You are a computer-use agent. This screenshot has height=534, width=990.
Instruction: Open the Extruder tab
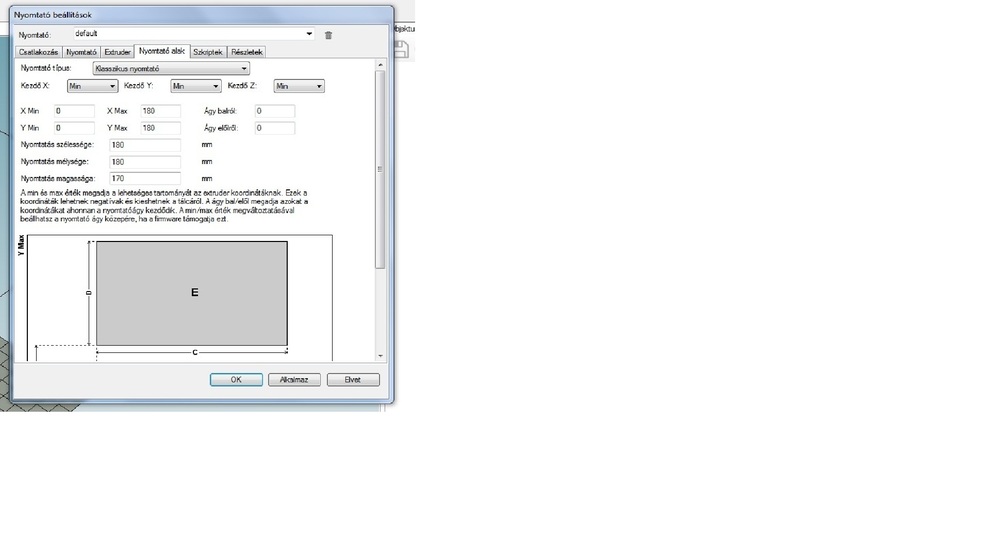(x=118, y=51)
